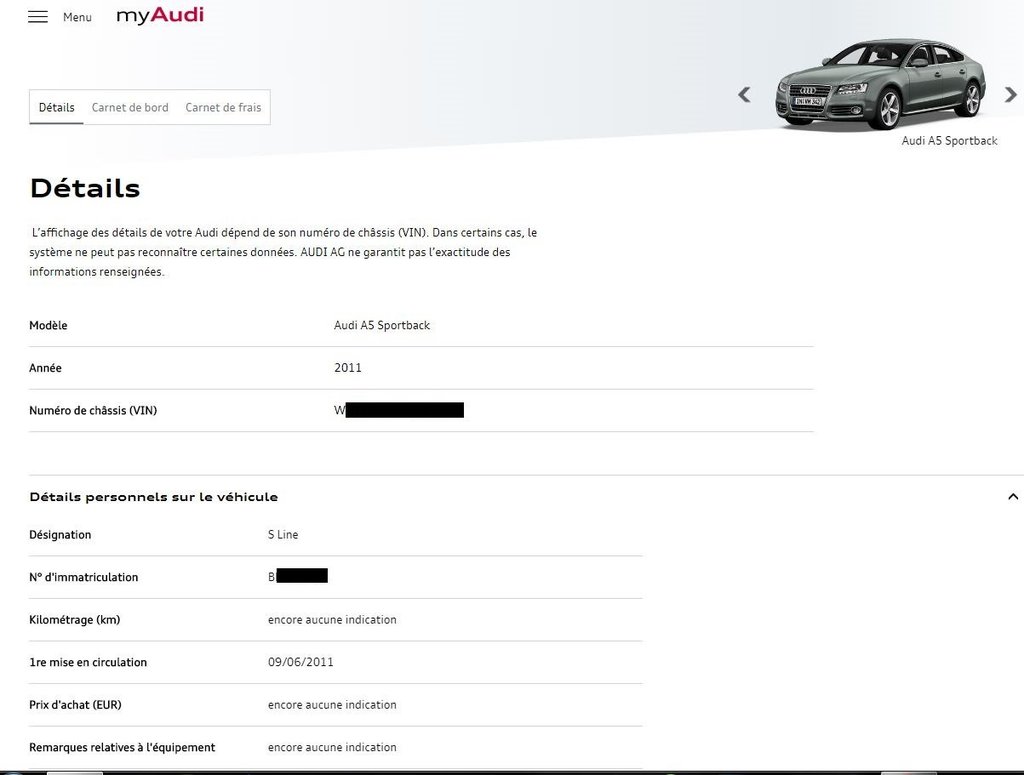The height and width of the screenshot is (775, 1024).
Task: Click the Audi A5 Sportback car image
Action: [x=880, y=83]
